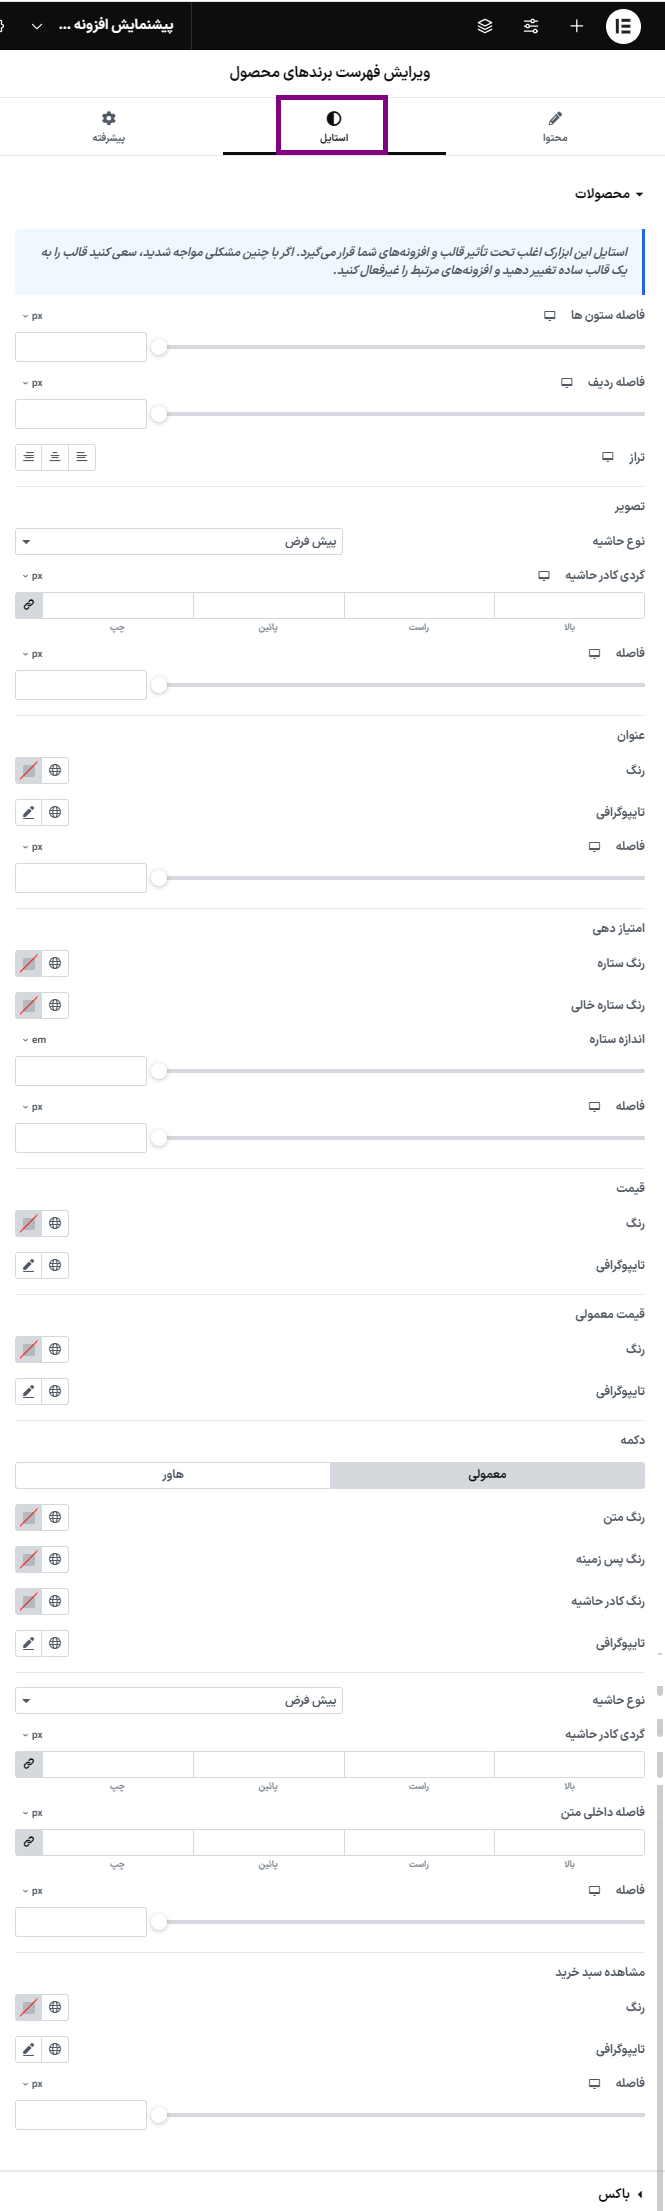This screenshot has width=665, height=2211.
Task: Open the نوع حاشیه default dropdown
Action: click(x=180, y=541)
